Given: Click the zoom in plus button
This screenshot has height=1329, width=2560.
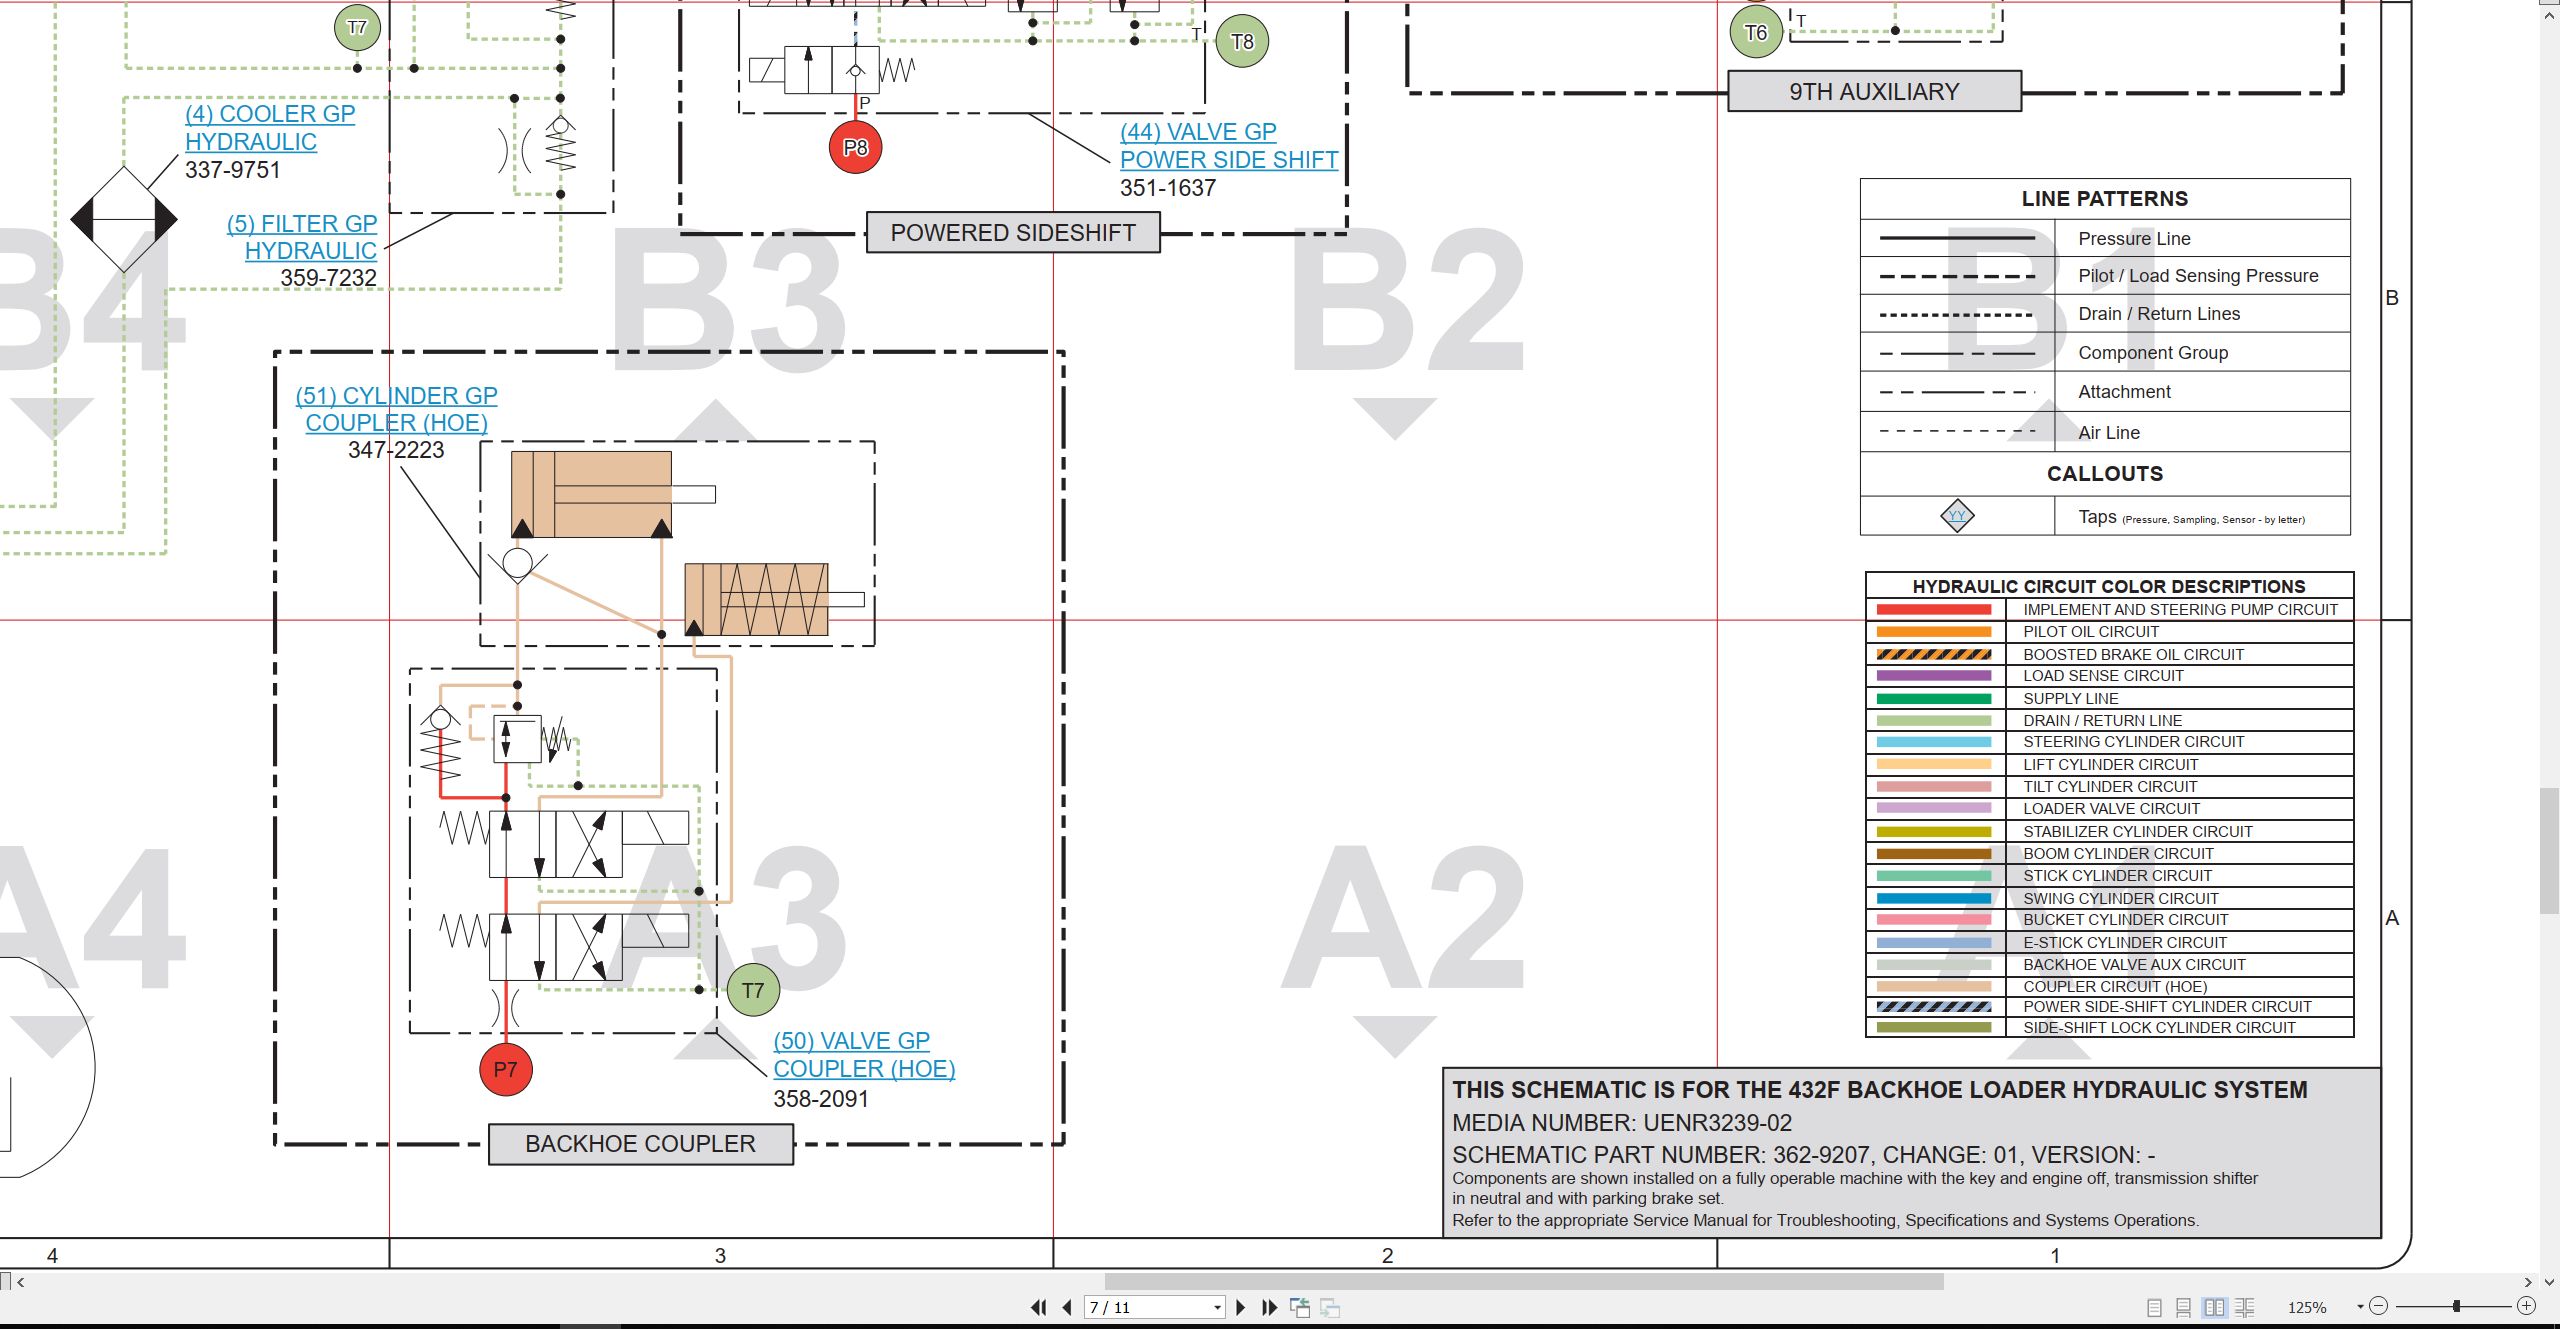Looking at the screenshot, I should coord(2527,1306).
